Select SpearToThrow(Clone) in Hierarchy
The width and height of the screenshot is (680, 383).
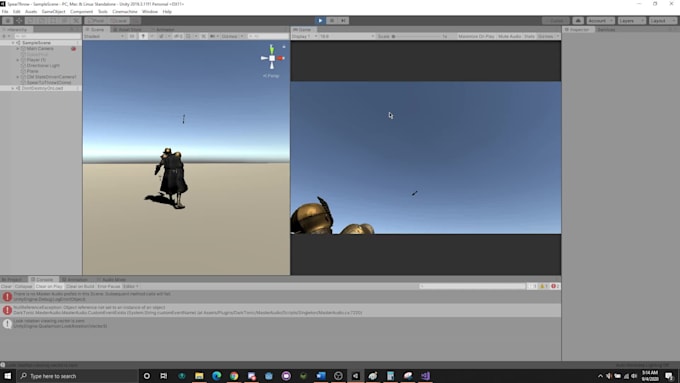point(49,82)
